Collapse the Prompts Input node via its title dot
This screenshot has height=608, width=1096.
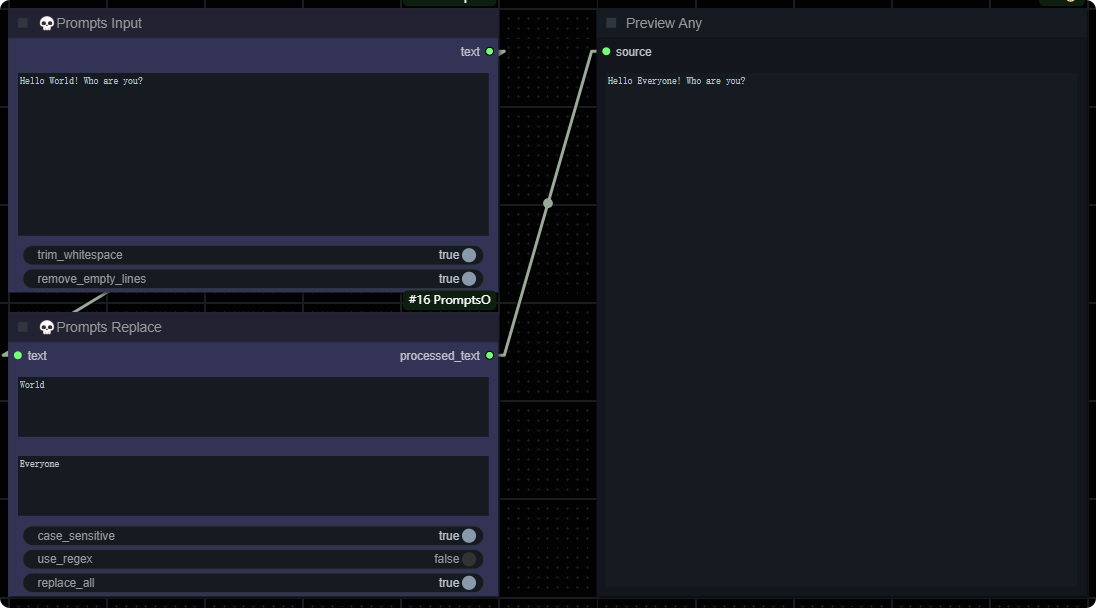pyautogui.click(x=23, y=23)
